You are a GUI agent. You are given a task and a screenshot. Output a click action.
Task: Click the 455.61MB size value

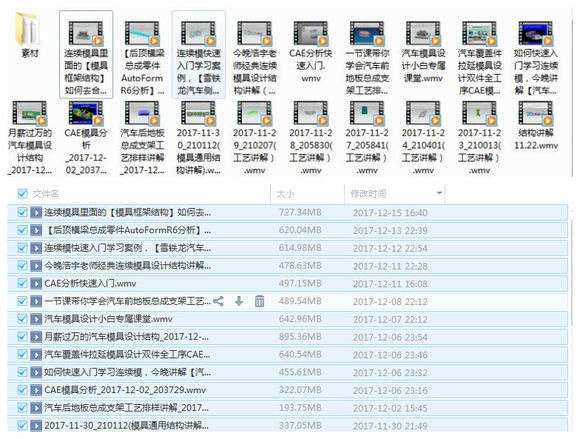click(x=300, y=372)
